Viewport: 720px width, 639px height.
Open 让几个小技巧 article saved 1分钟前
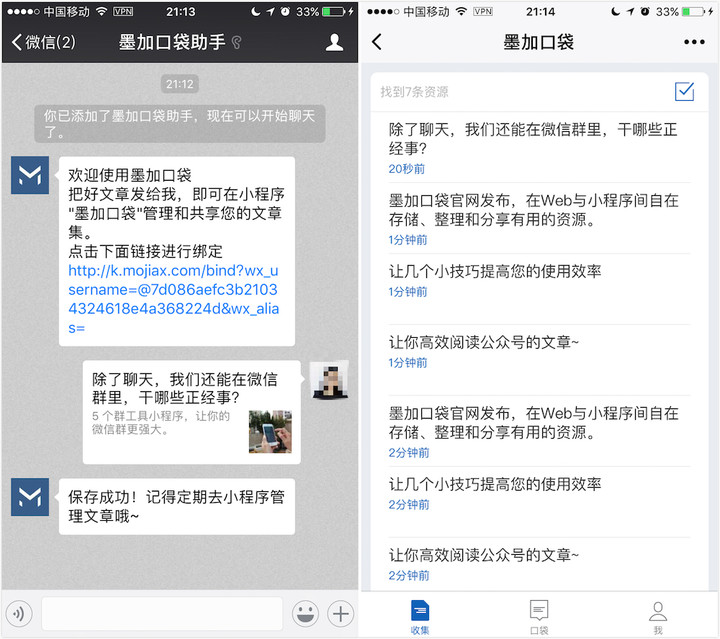(539, 288)
